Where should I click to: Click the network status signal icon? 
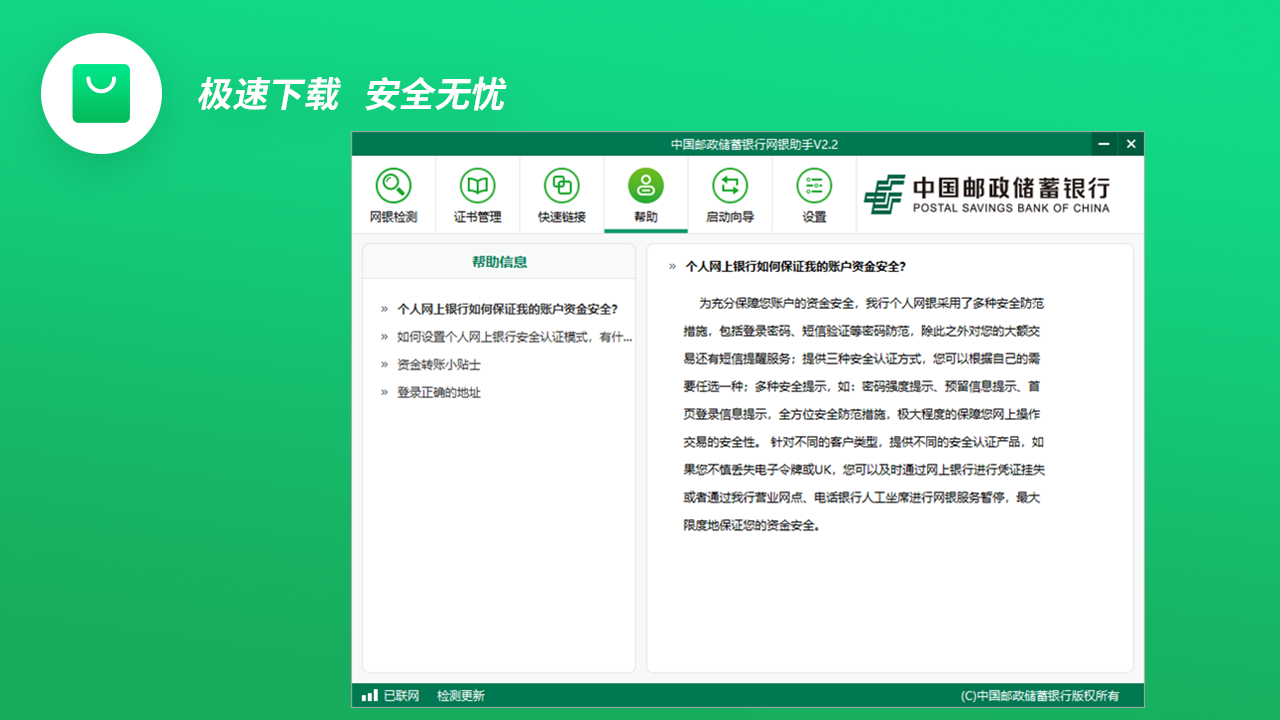tap(368, 695)
